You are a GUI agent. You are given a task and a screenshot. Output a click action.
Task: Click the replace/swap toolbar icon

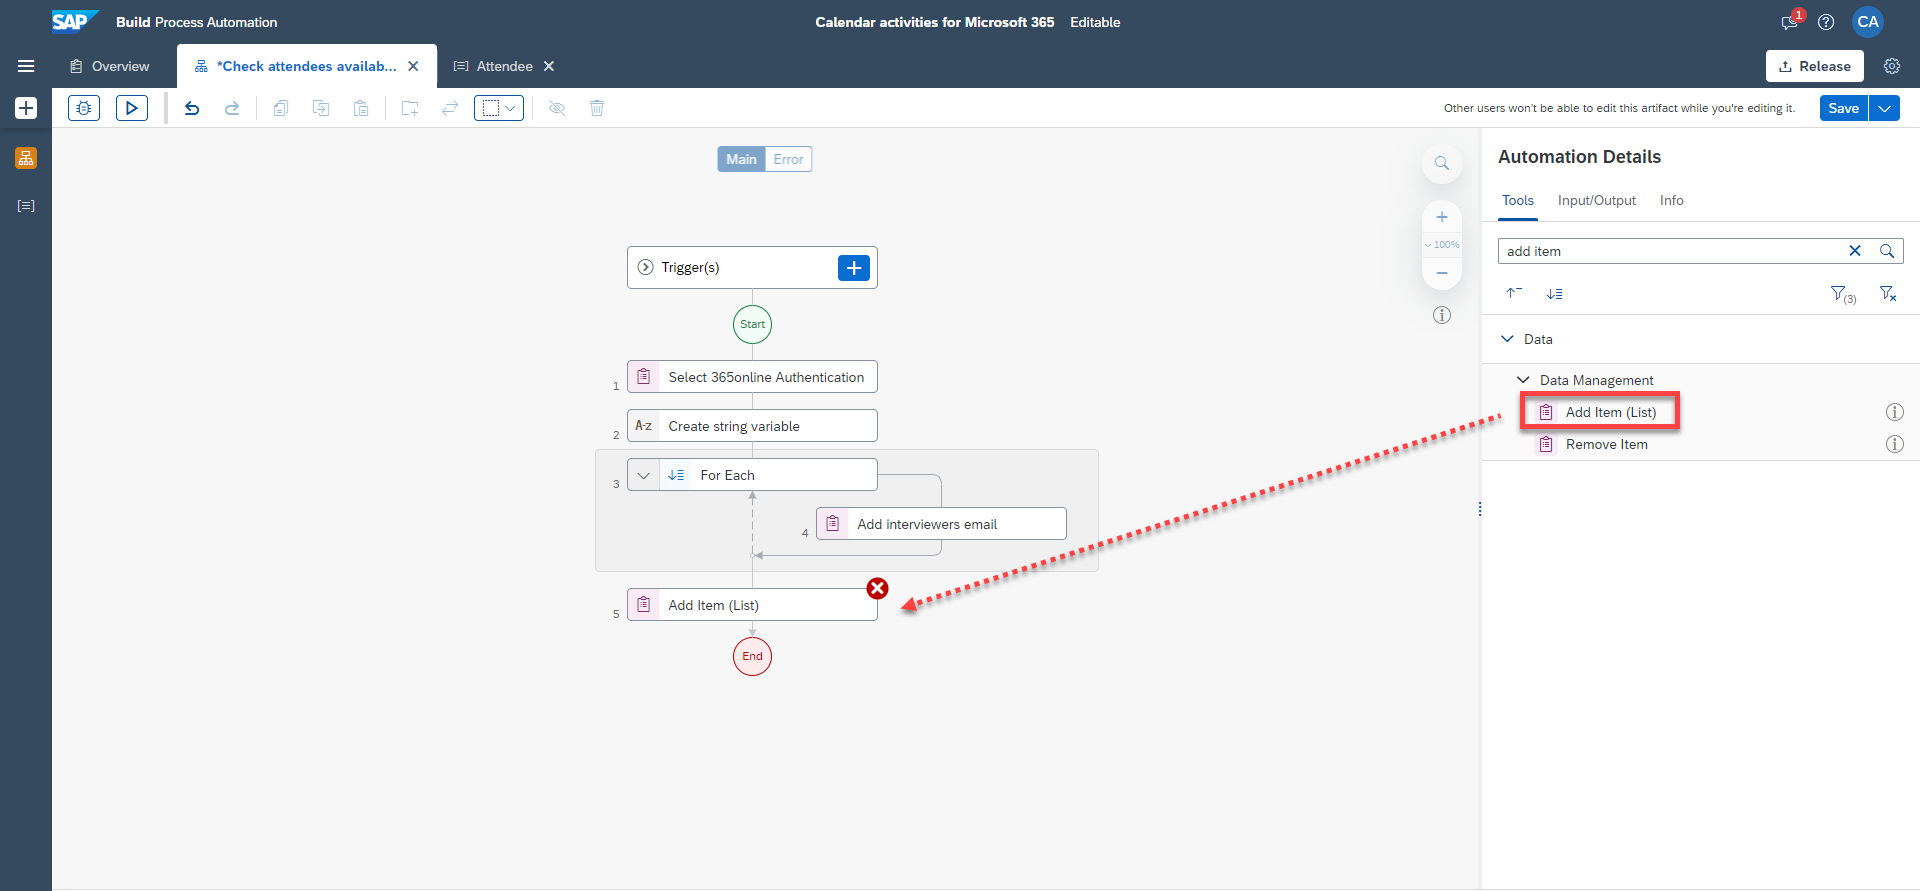pyautogui.click(x=450, y=108)
